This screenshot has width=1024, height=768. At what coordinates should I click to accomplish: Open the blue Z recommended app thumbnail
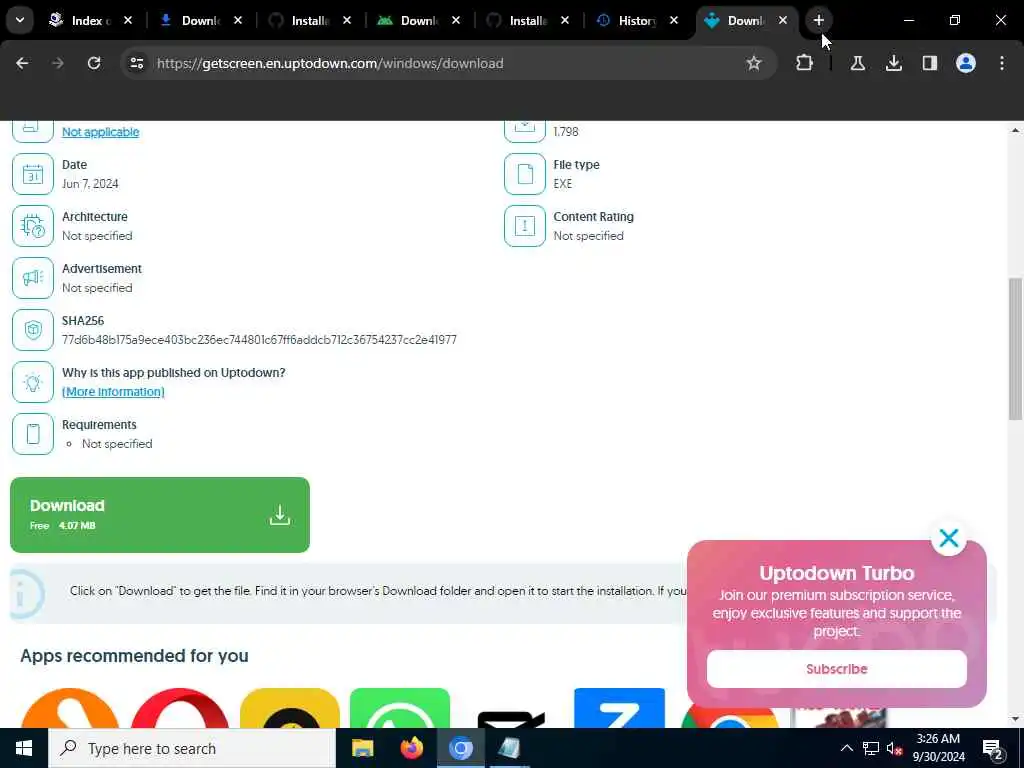619,709
